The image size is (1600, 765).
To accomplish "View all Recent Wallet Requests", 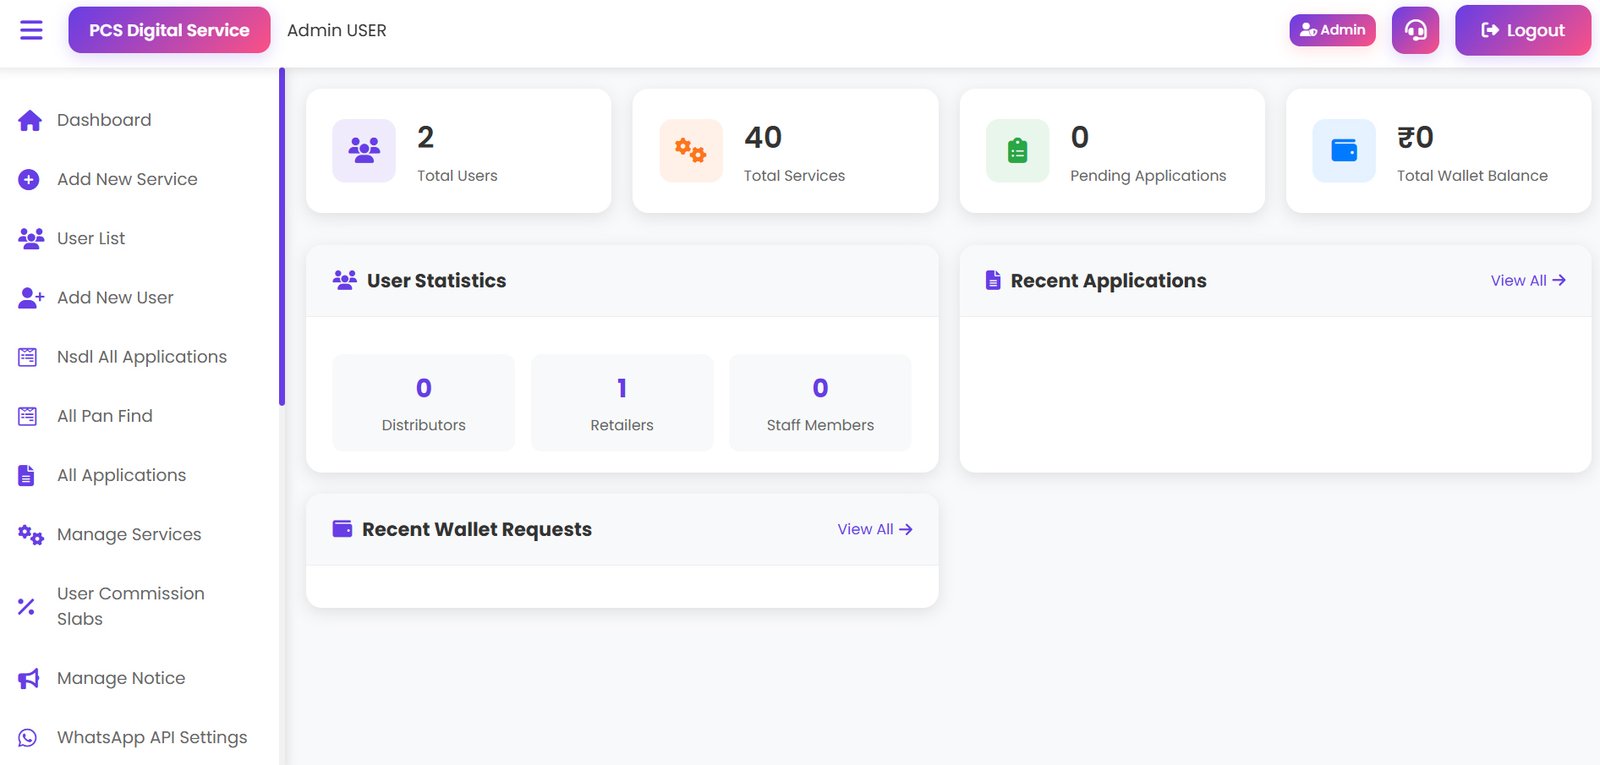I will tap(875, 529).
